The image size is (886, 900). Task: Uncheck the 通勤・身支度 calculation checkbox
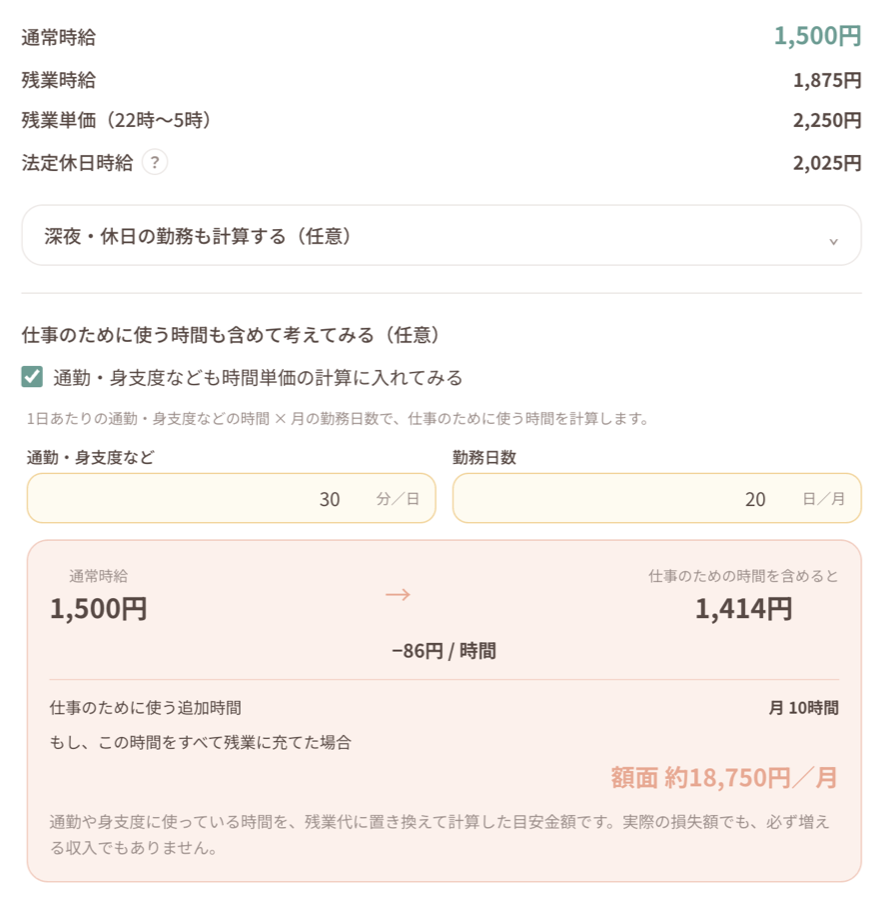(x=32, y=377)
